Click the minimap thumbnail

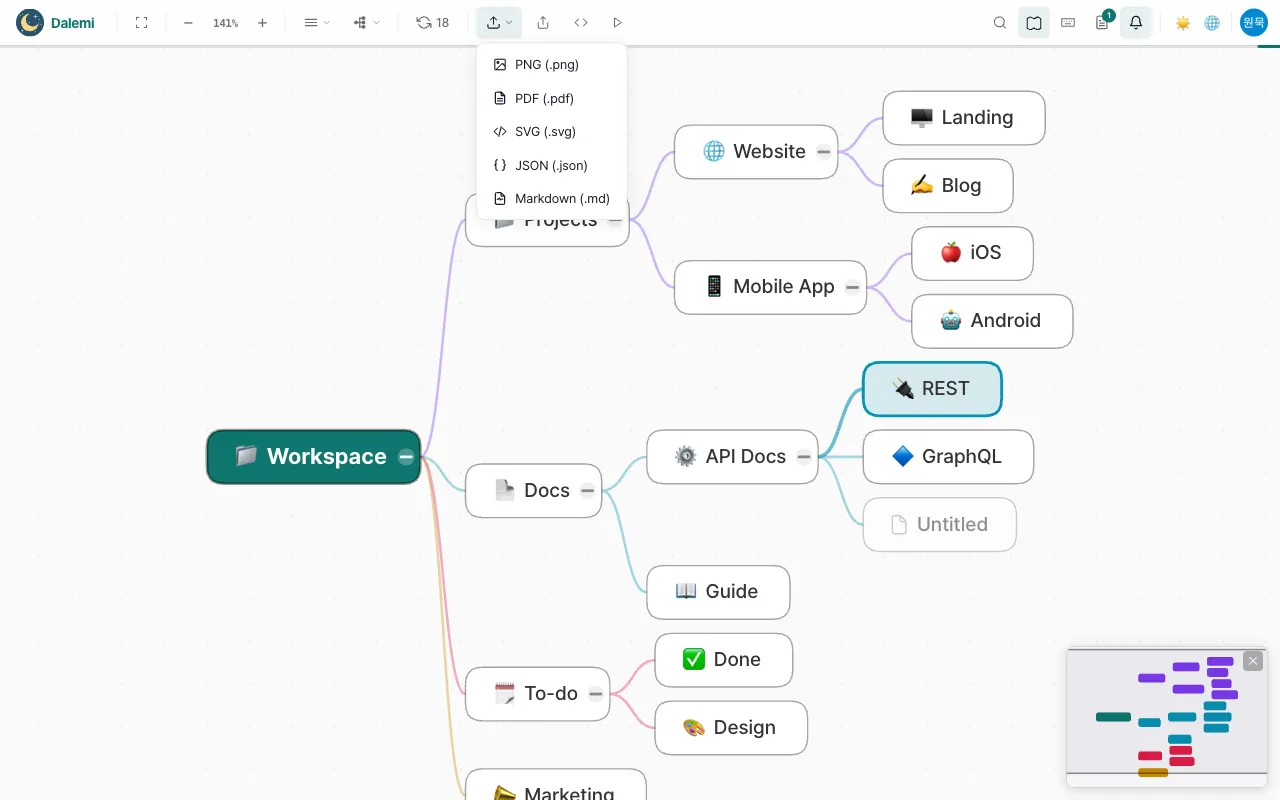point(1167,717)
